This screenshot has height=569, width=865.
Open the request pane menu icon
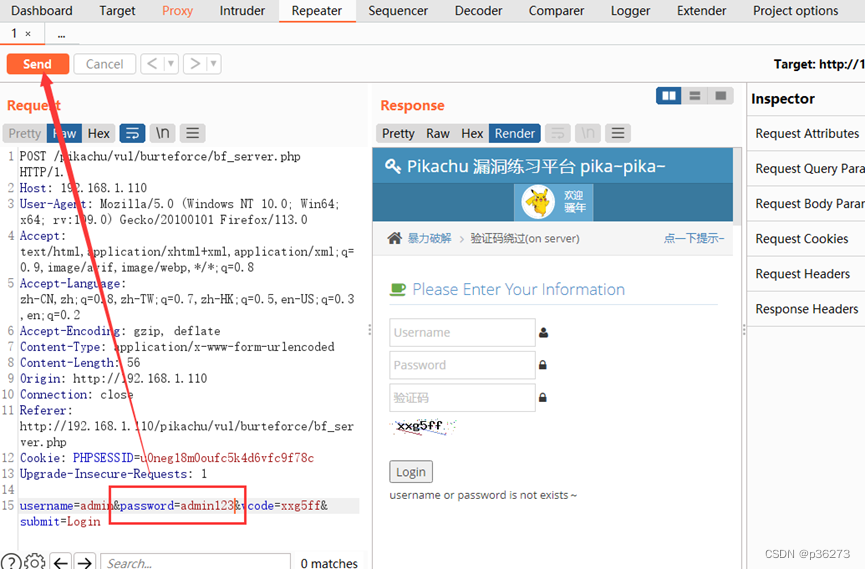(x=193, y=133)
